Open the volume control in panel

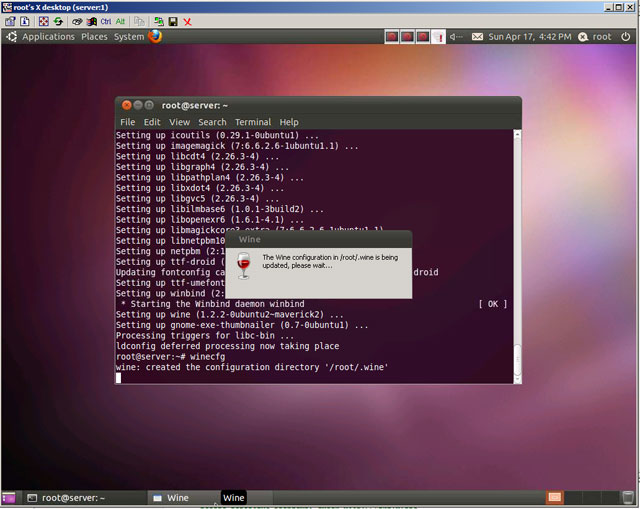(x=456, y=37)
